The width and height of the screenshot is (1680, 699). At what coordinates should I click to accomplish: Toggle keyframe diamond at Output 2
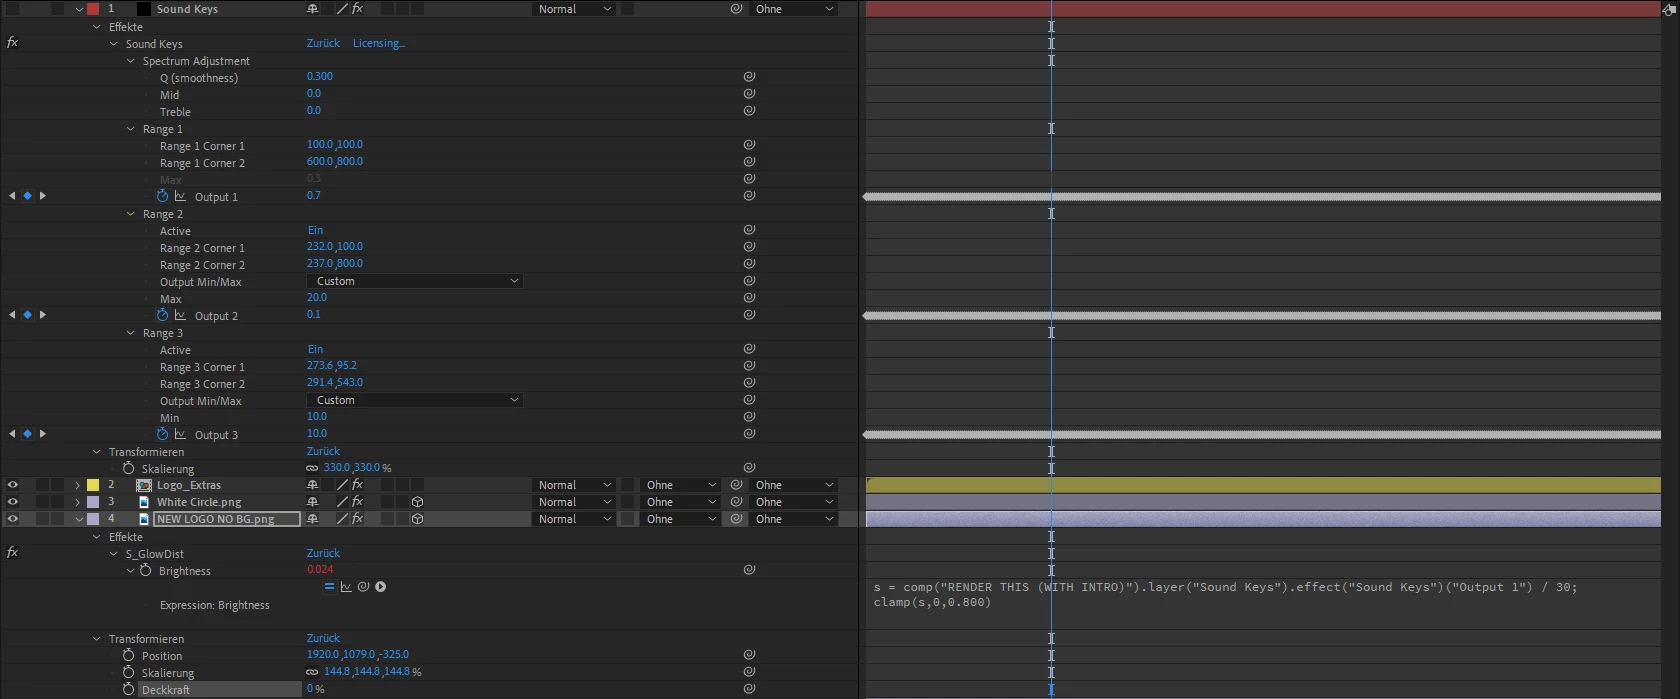[x=27, y=315]
